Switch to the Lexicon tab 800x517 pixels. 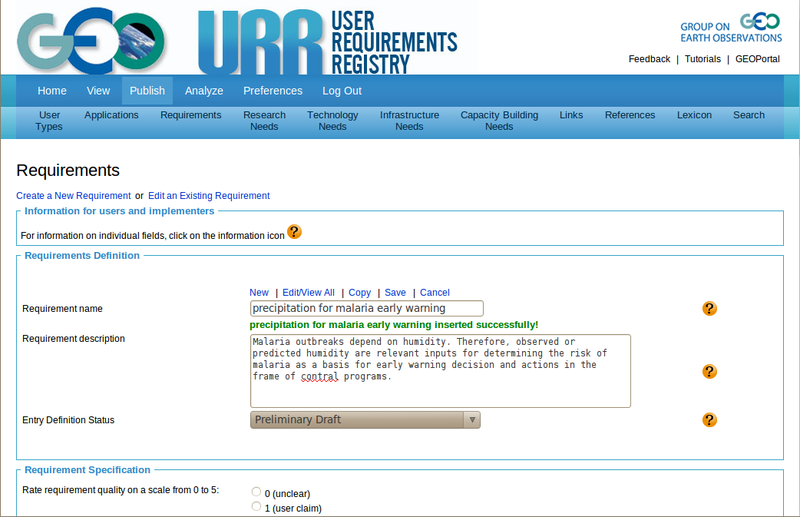(694, 115)
